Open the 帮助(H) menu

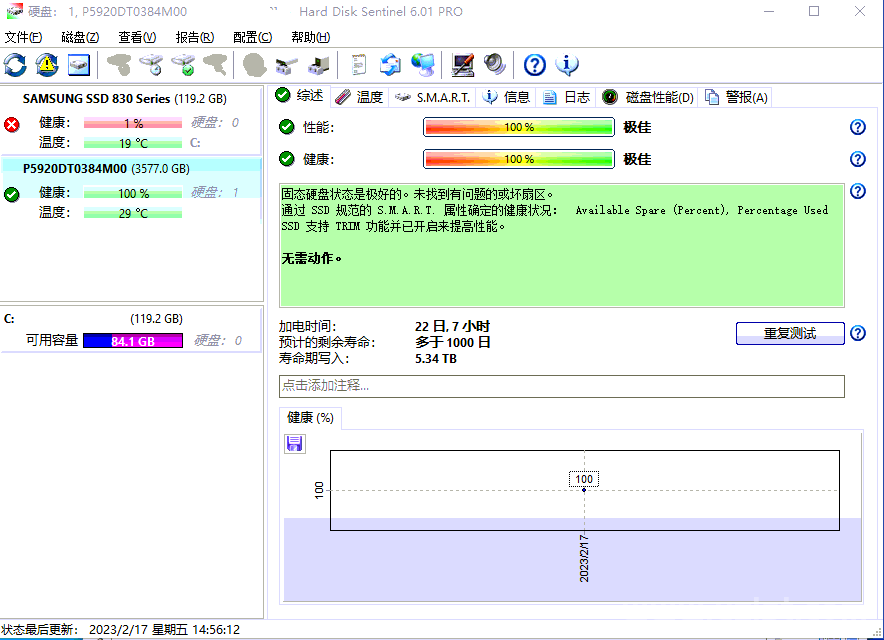coord(310,37)
